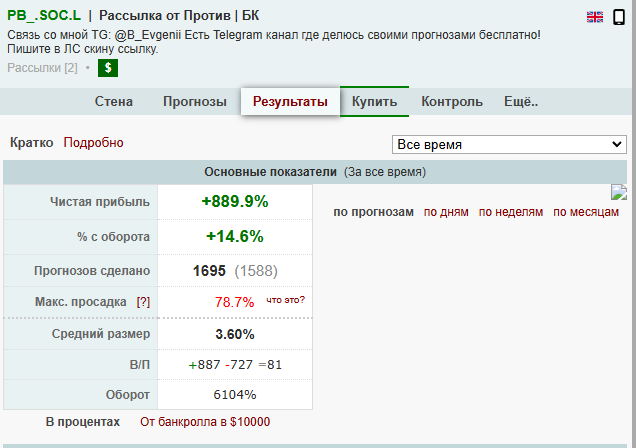
Task: Switch to the Стена tab
Action: coord(114,101)
